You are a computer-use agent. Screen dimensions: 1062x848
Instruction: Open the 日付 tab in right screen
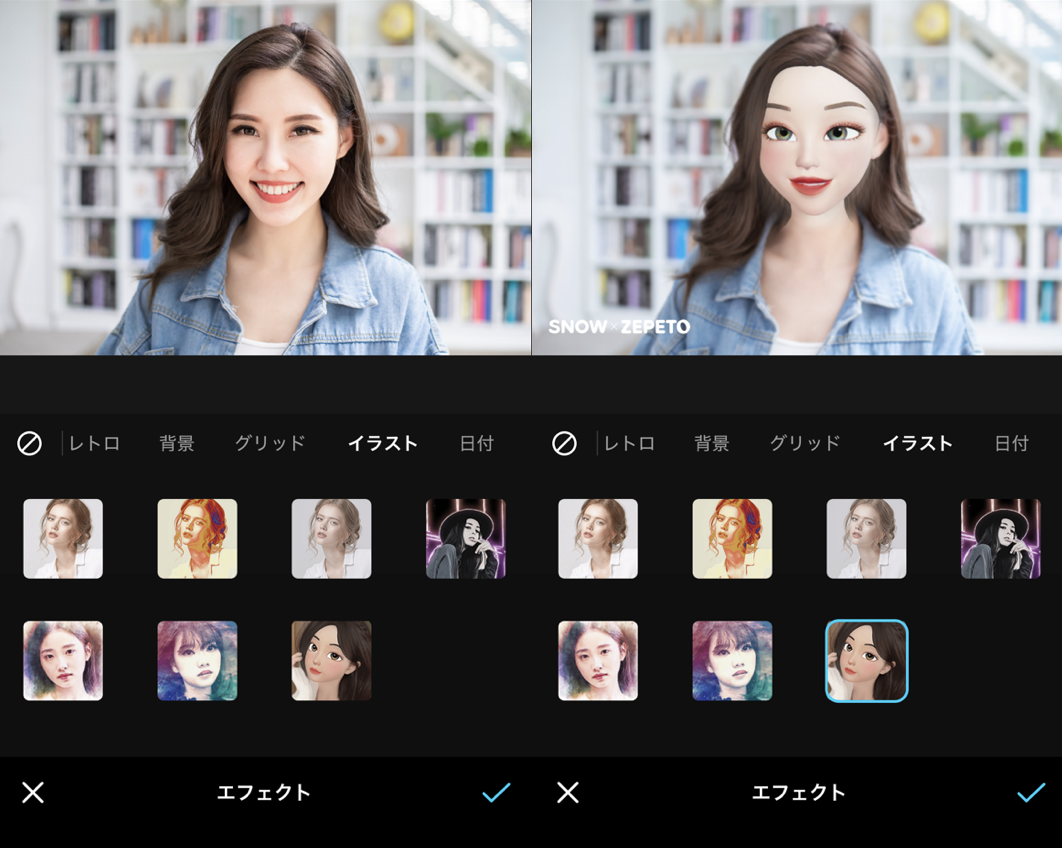tap(1011, 443)
